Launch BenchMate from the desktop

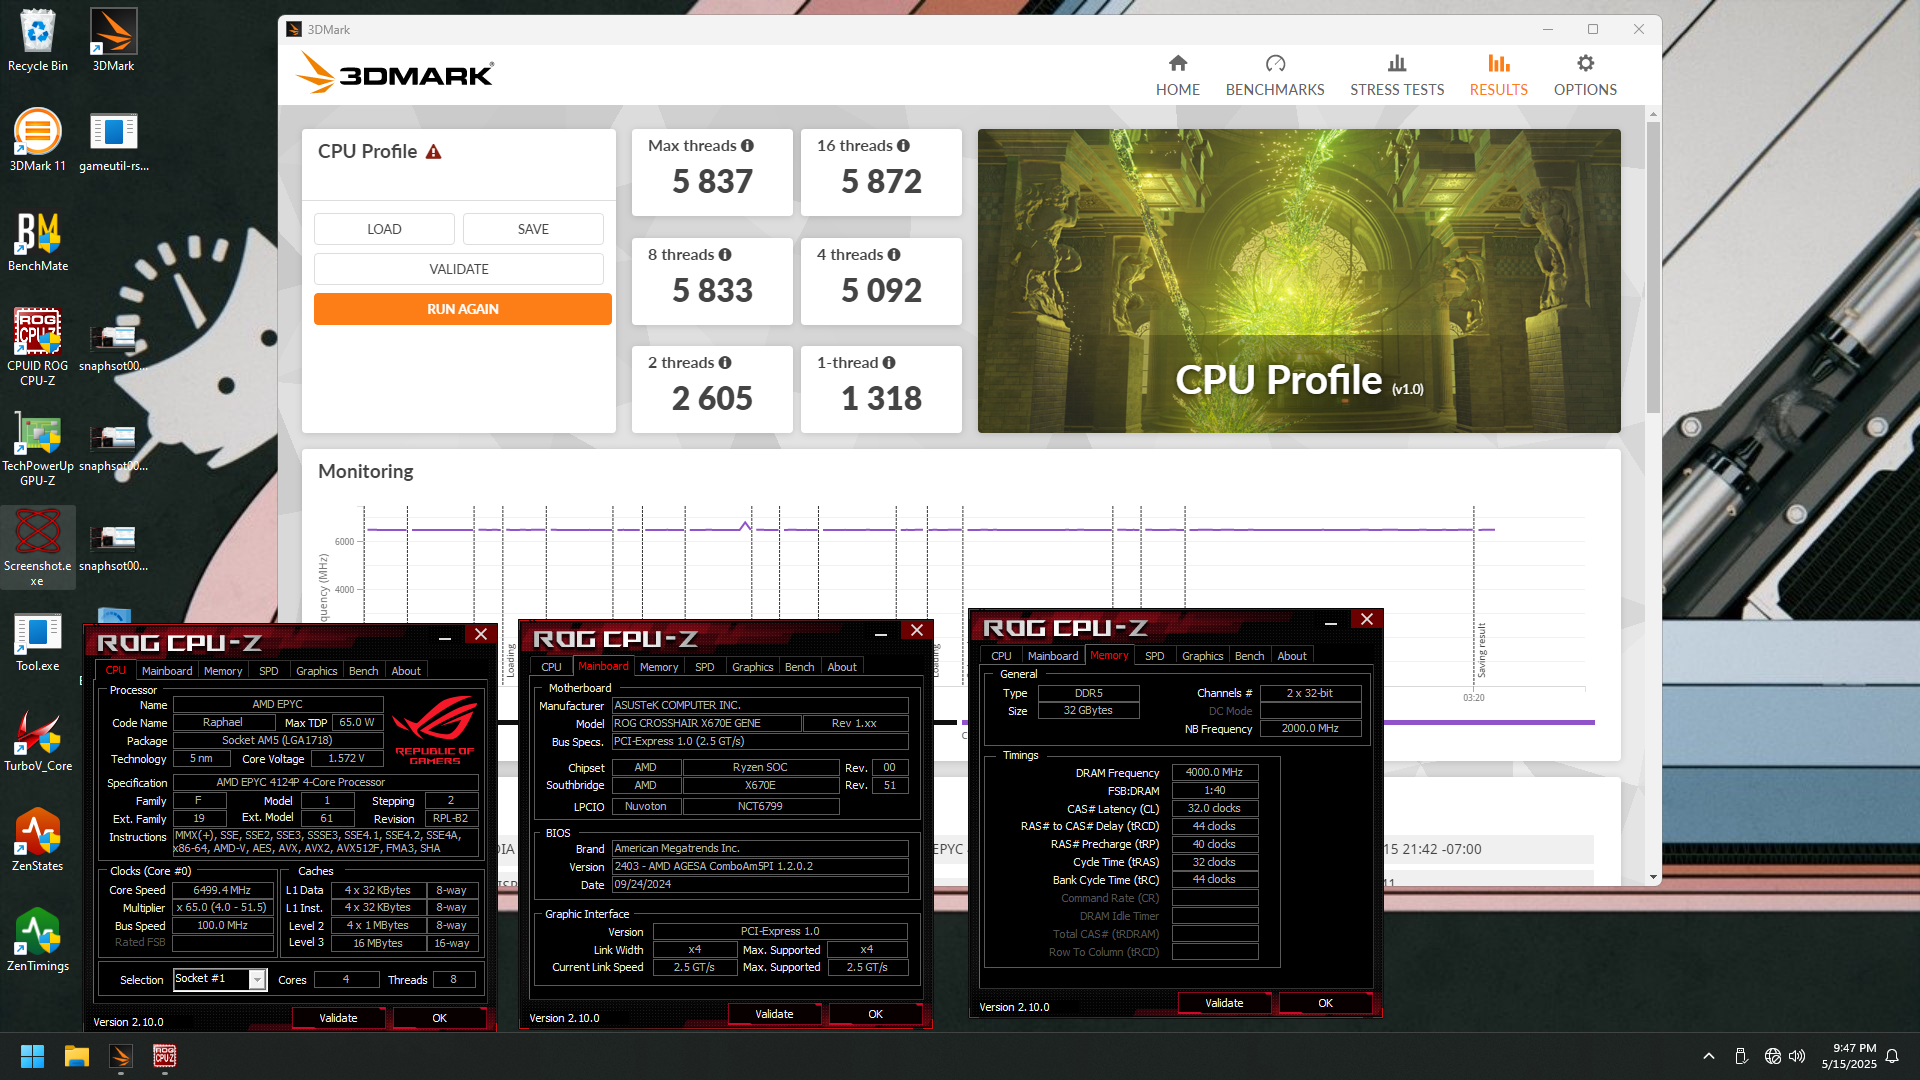click(38, 240)
